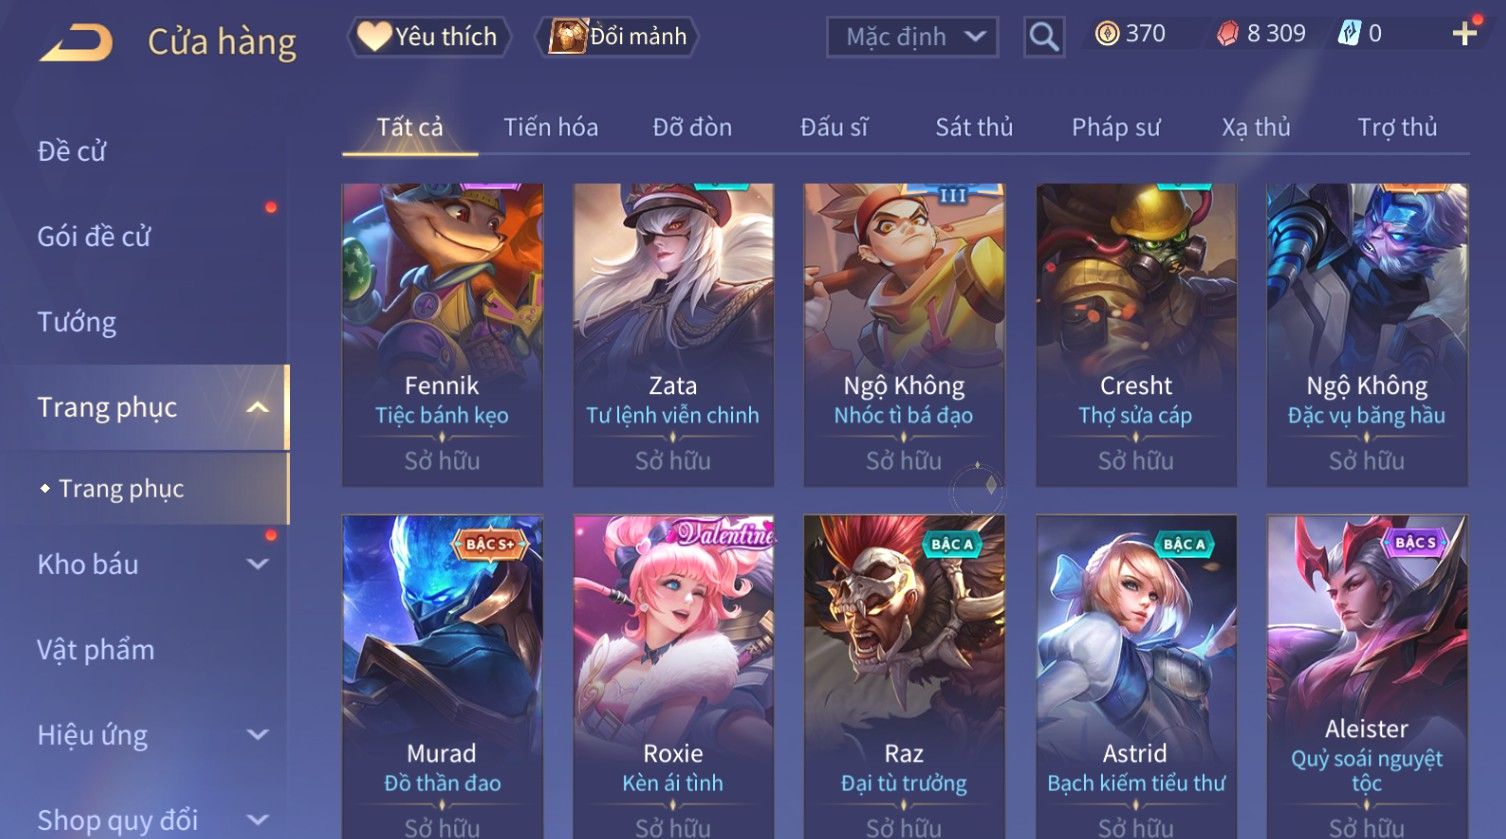Image resolution: width=1506 pixels, height=839 pixels.
Task: Tap the red ruby currency icon
Action: pyautogui.click(x=1227, y=34)
